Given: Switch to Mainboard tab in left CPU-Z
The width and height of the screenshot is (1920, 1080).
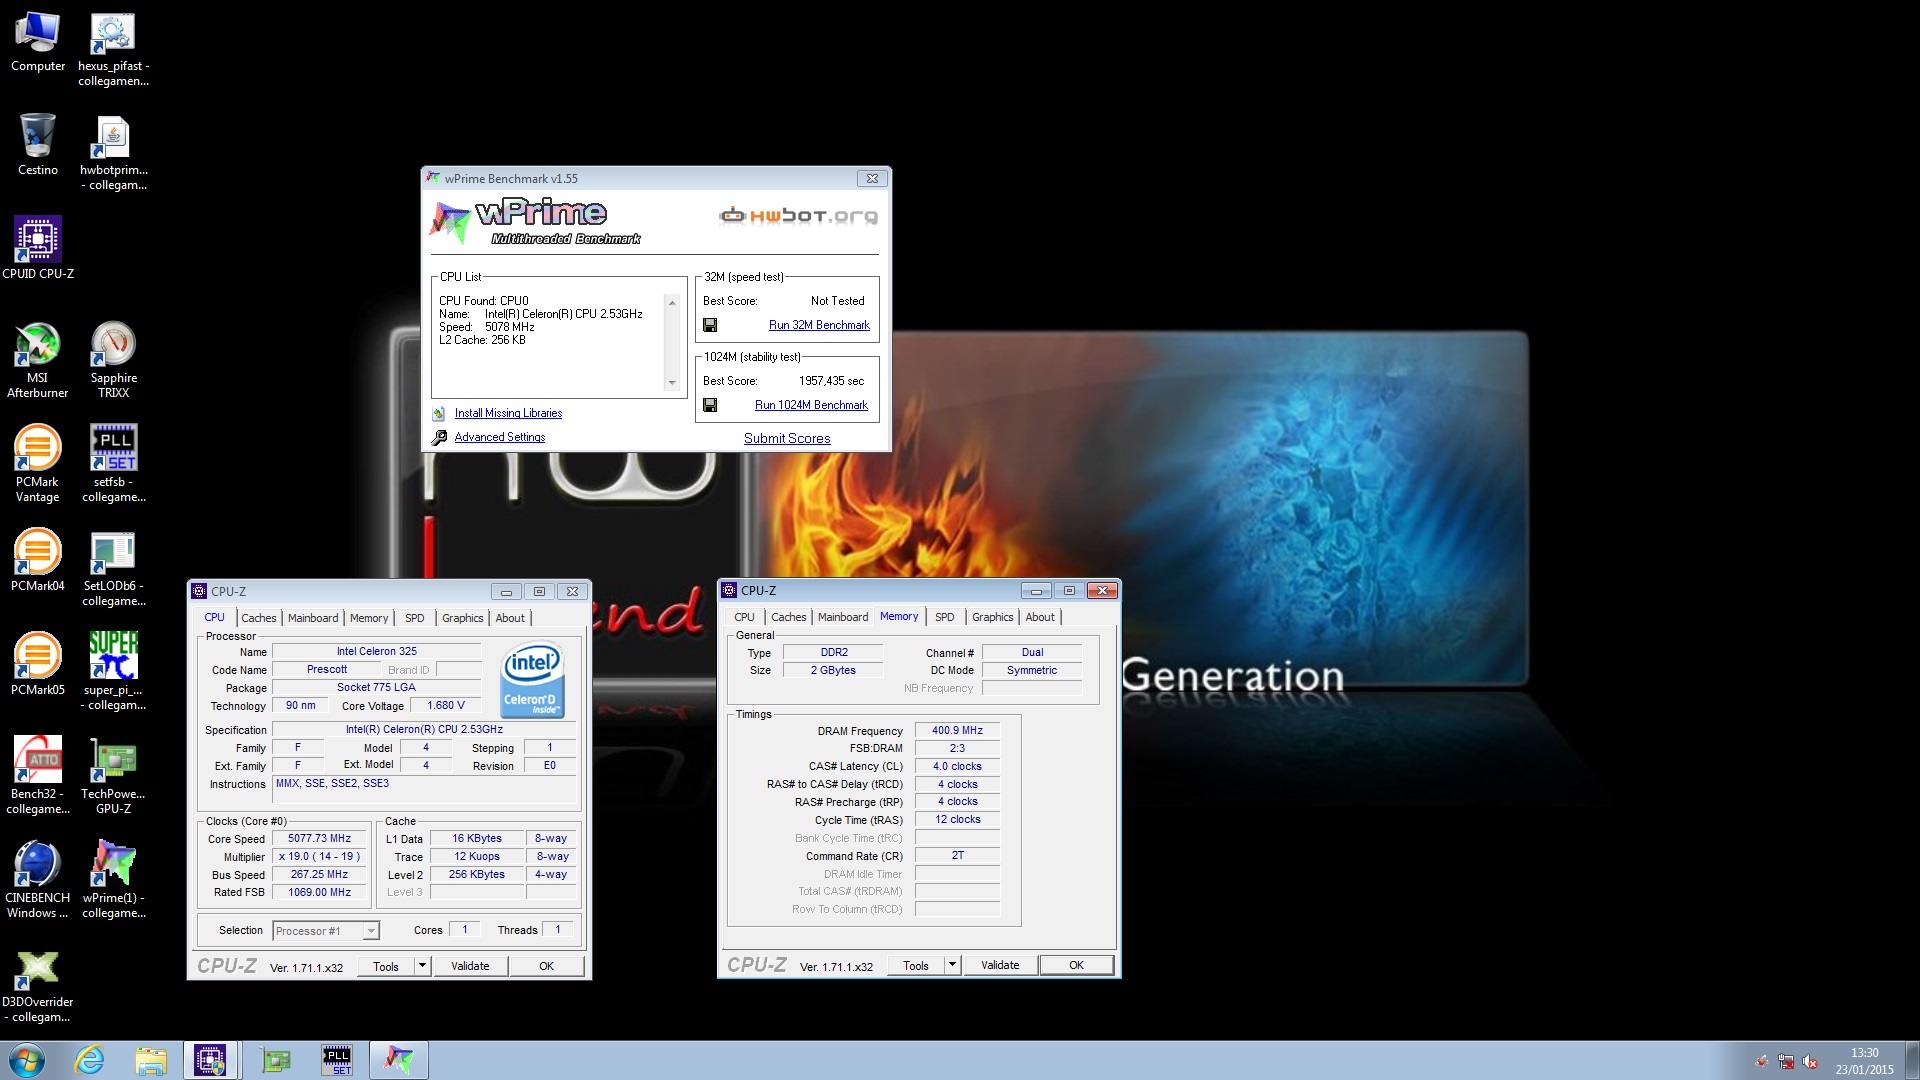Looking at the screenshot, I should pyautogui.click(x=313, y=618).
